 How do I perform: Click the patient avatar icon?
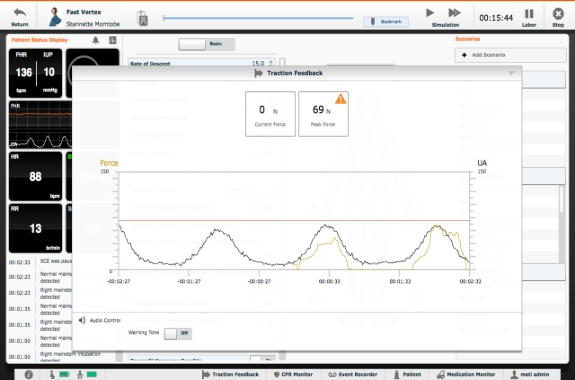[x=55, y=17]
